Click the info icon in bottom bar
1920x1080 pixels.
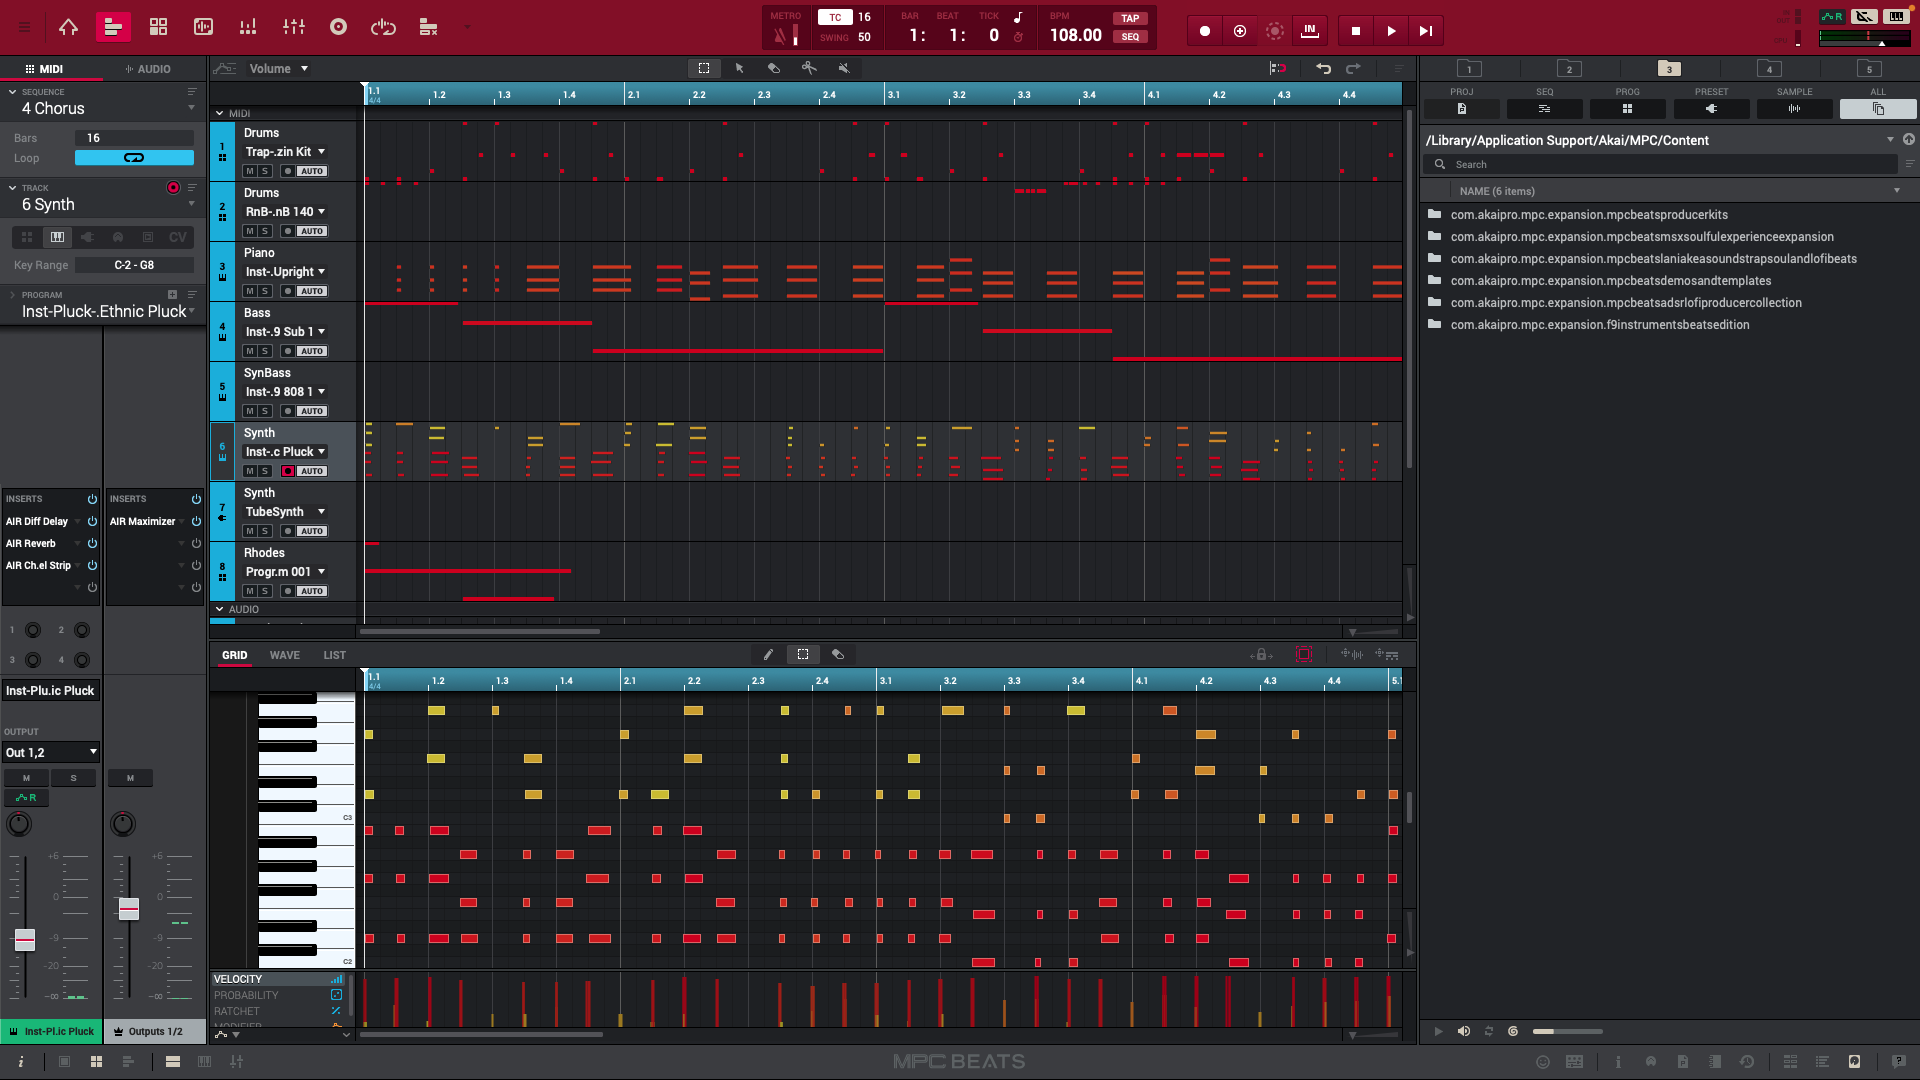[21, 1062]
